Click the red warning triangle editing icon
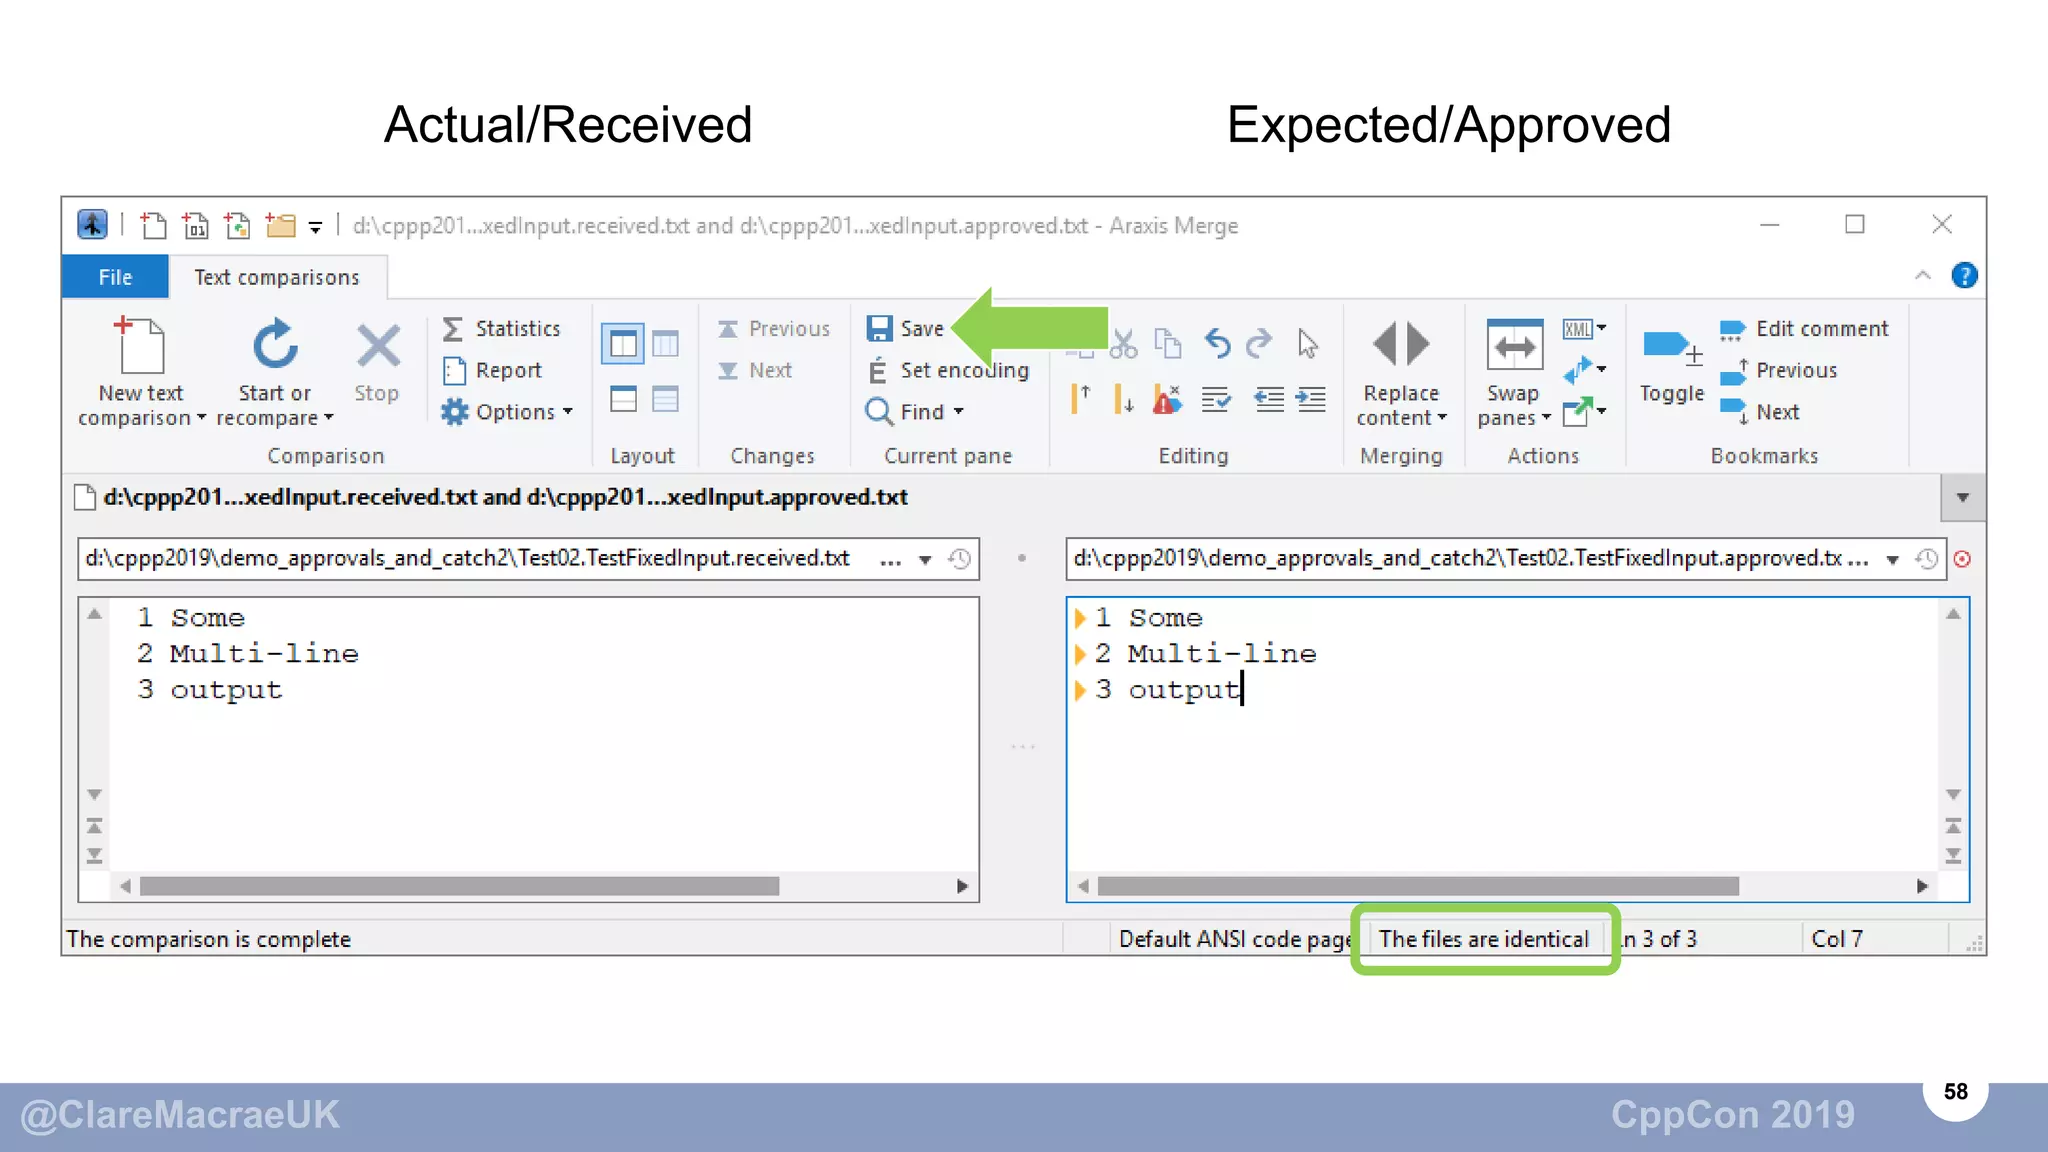 1167,400
